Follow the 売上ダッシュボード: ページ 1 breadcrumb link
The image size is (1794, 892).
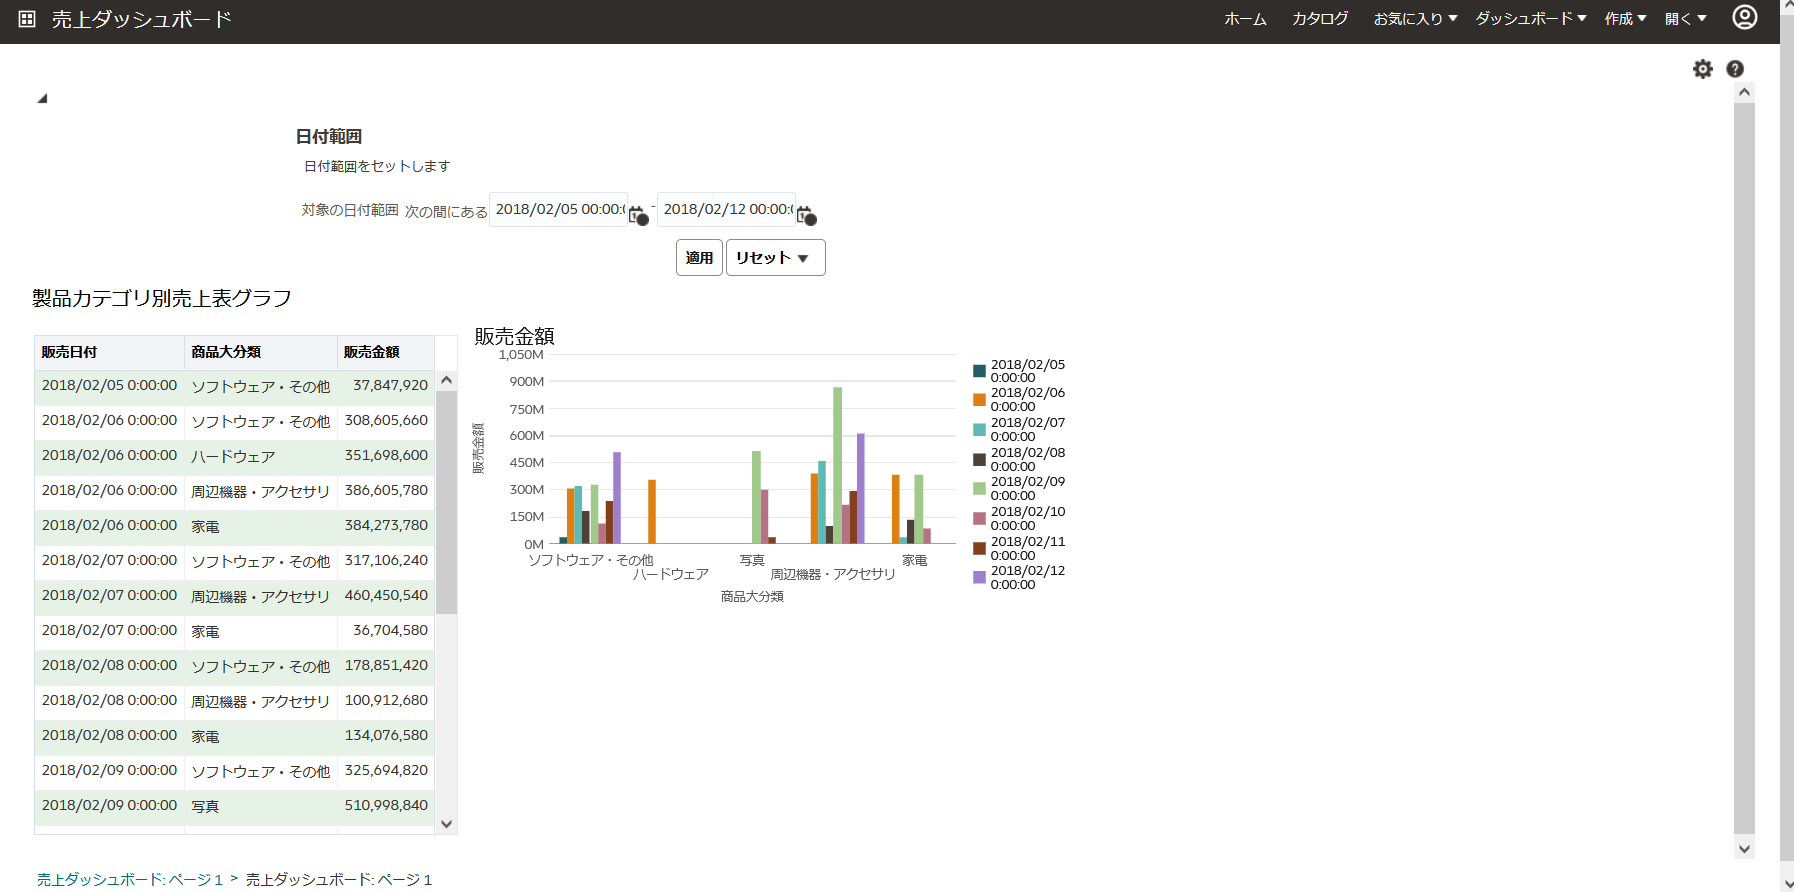click(x=130, y=880)
